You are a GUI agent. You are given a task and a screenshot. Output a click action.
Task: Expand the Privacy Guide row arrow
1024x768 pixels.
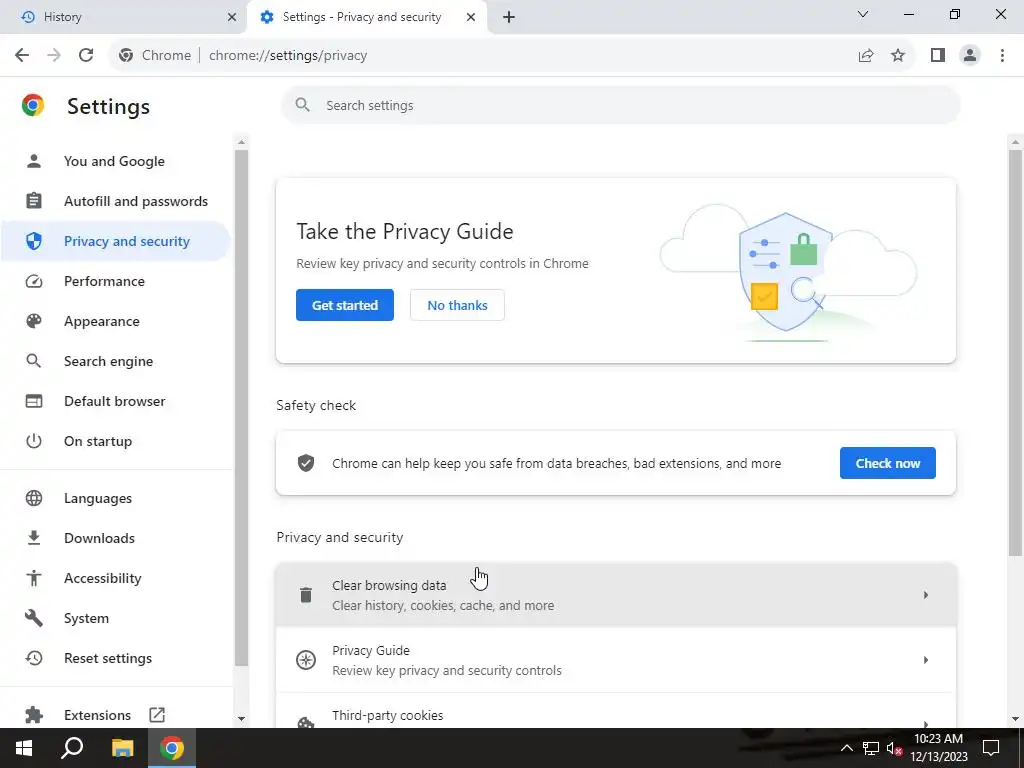pos(925,660)
